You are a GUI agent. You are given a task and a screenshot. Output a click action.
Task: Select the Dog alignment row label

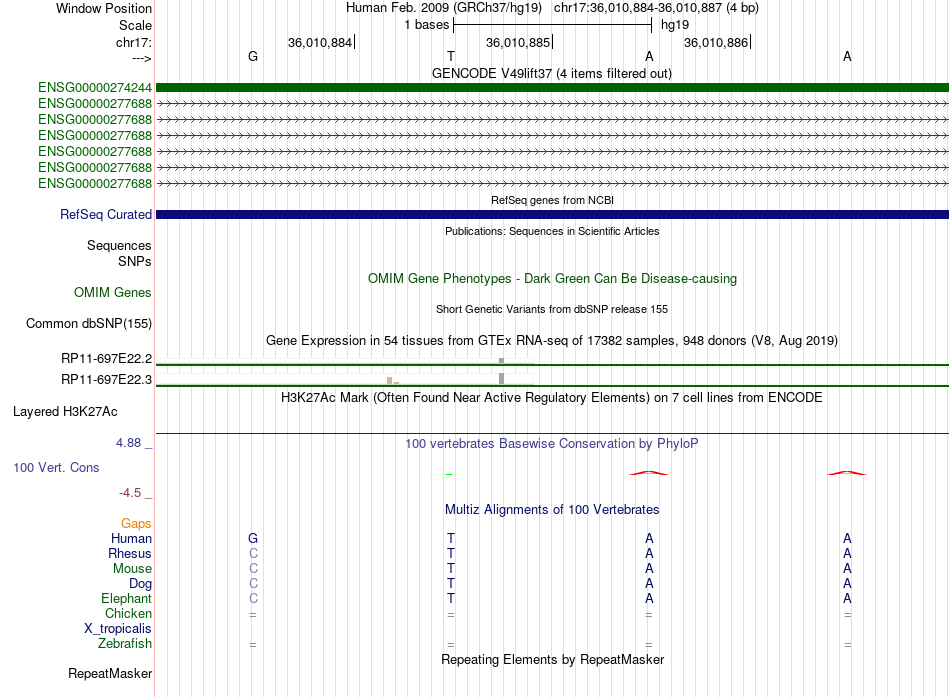[141, 584]
